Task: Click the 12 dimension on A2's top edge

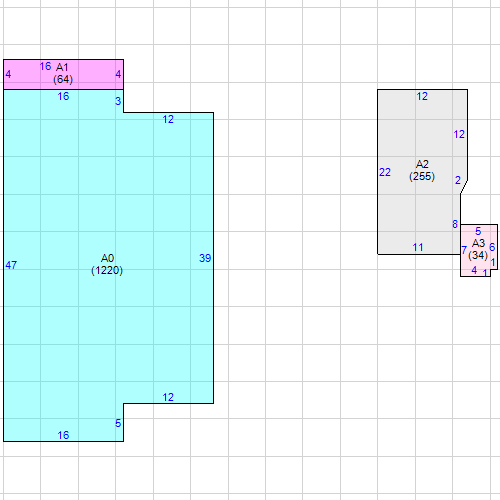Action: click(422, 97)
